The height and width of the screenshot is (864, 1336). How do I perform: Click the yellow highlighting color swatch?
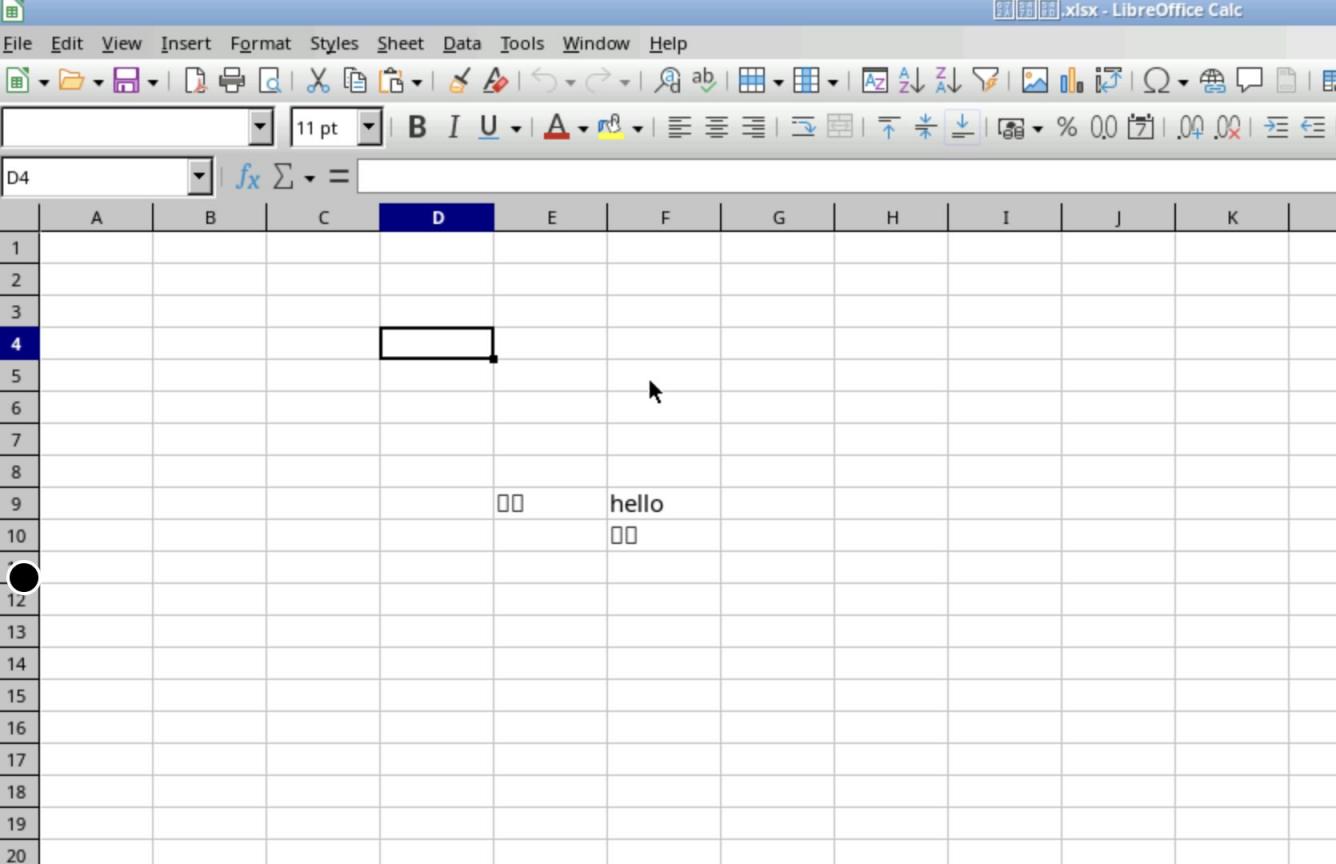coord(609,128)
